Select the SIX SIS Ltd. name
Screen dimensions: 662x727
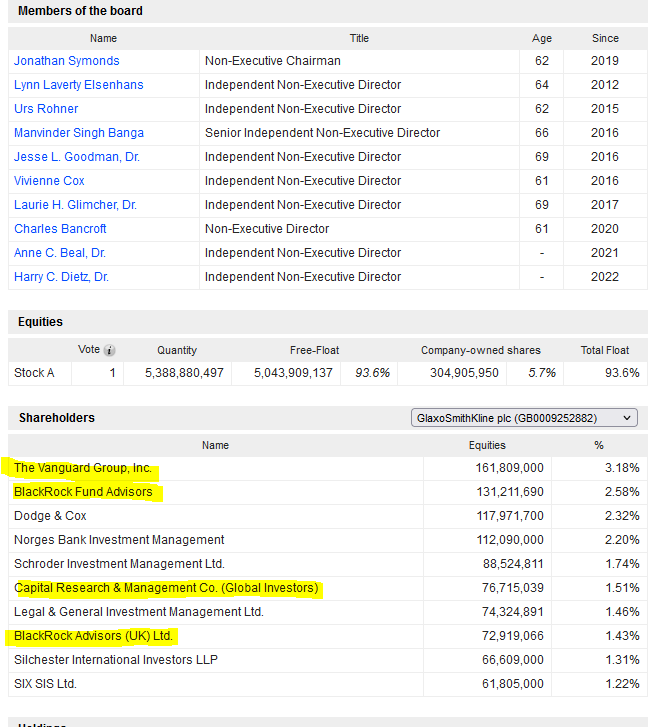pyautogui.click(x=45, y=684)
